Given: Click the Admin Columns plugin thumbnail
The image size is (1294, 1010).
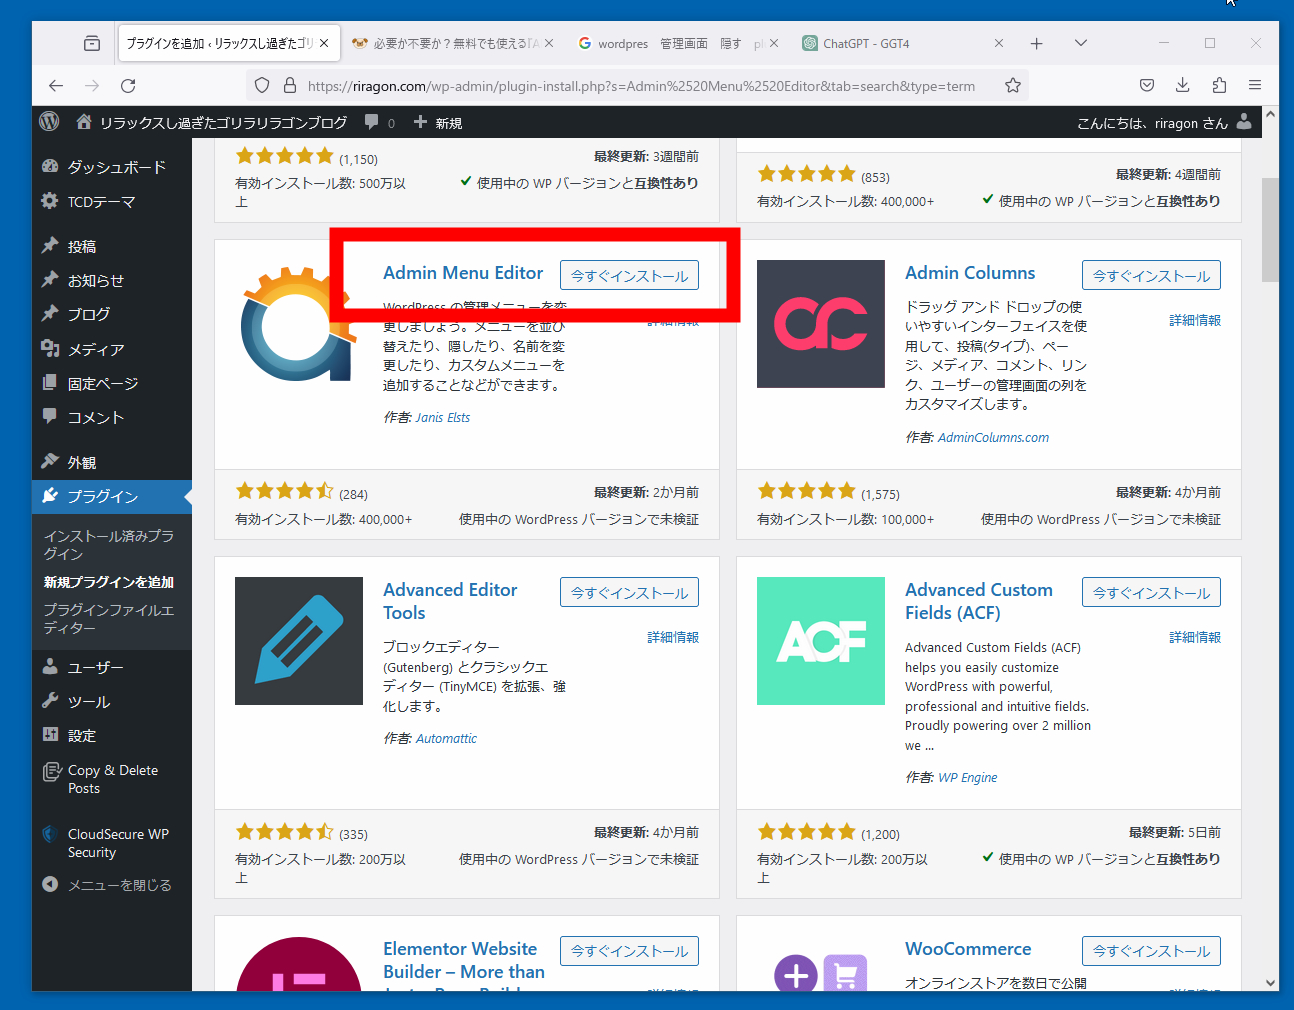Looking at the screenshot, I should [x=820, y=324].
